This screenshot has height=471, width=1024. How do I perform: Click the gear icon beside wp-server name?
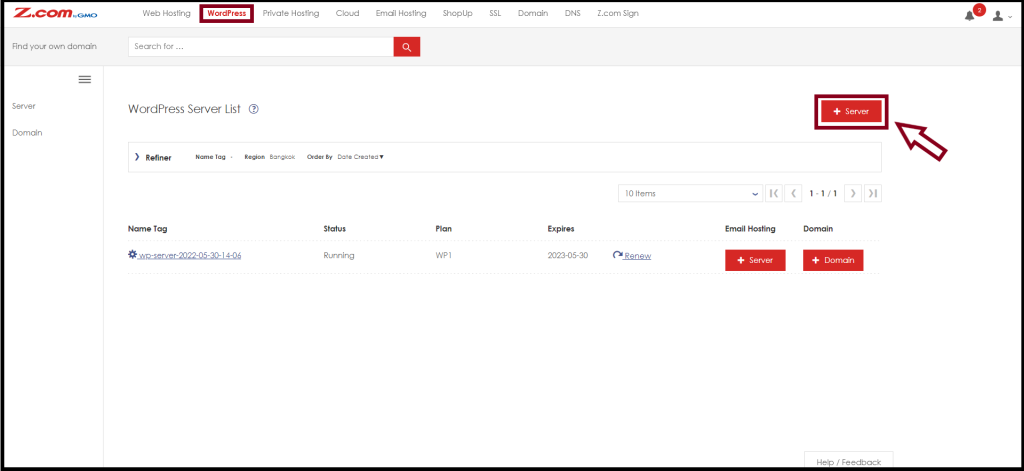133,255
